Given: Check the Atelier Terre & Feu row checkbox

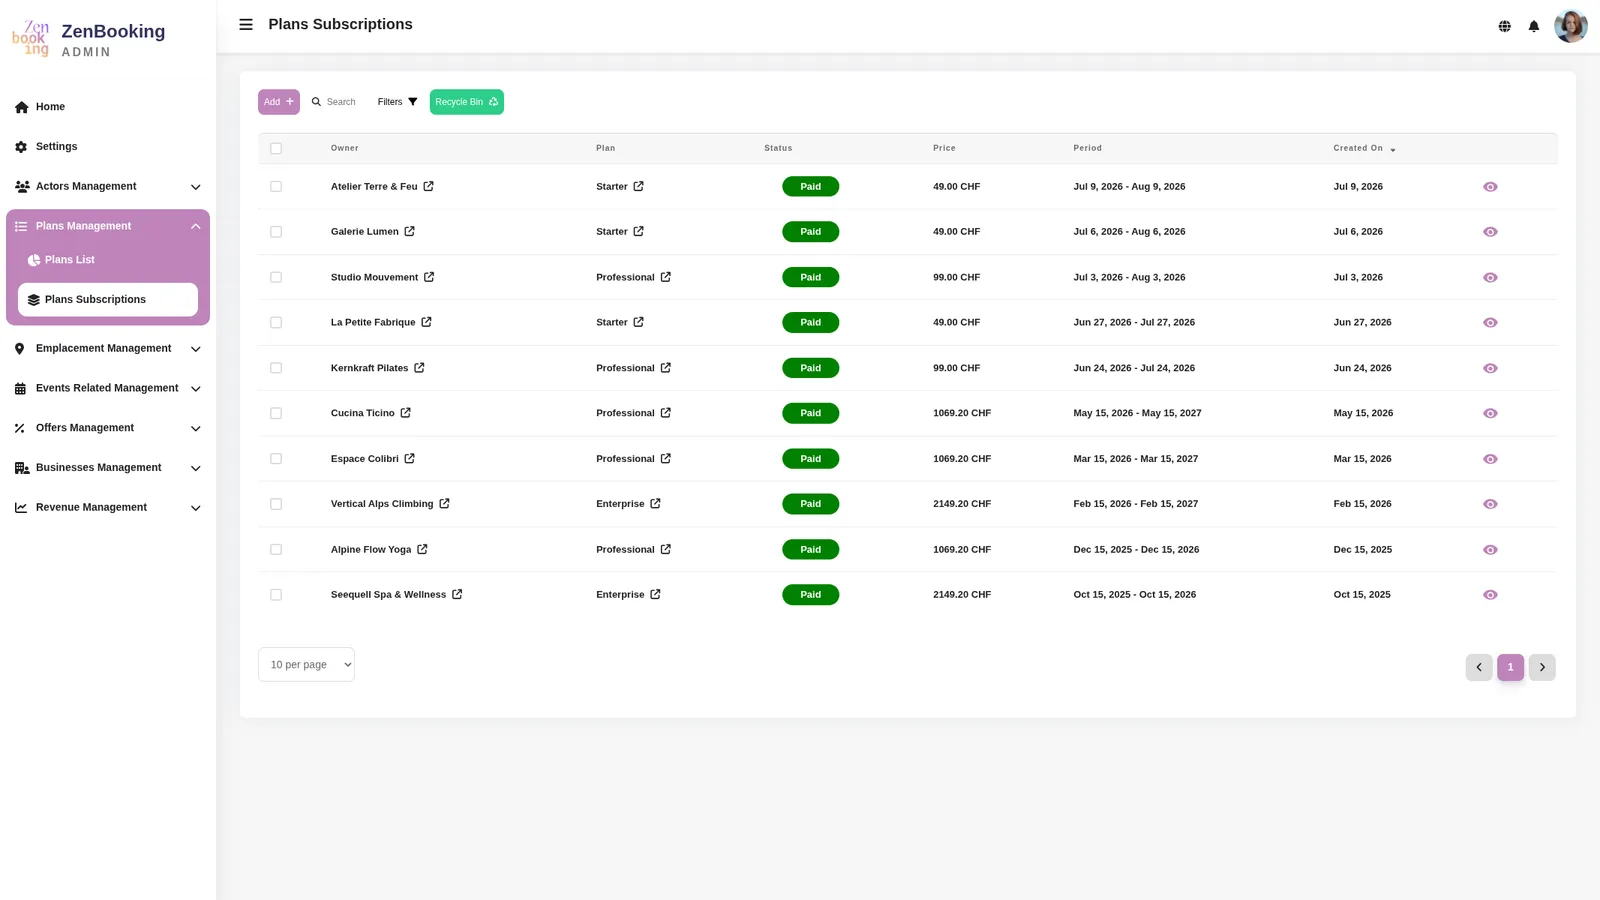Looking at the screenshot, I should point(276,186).
